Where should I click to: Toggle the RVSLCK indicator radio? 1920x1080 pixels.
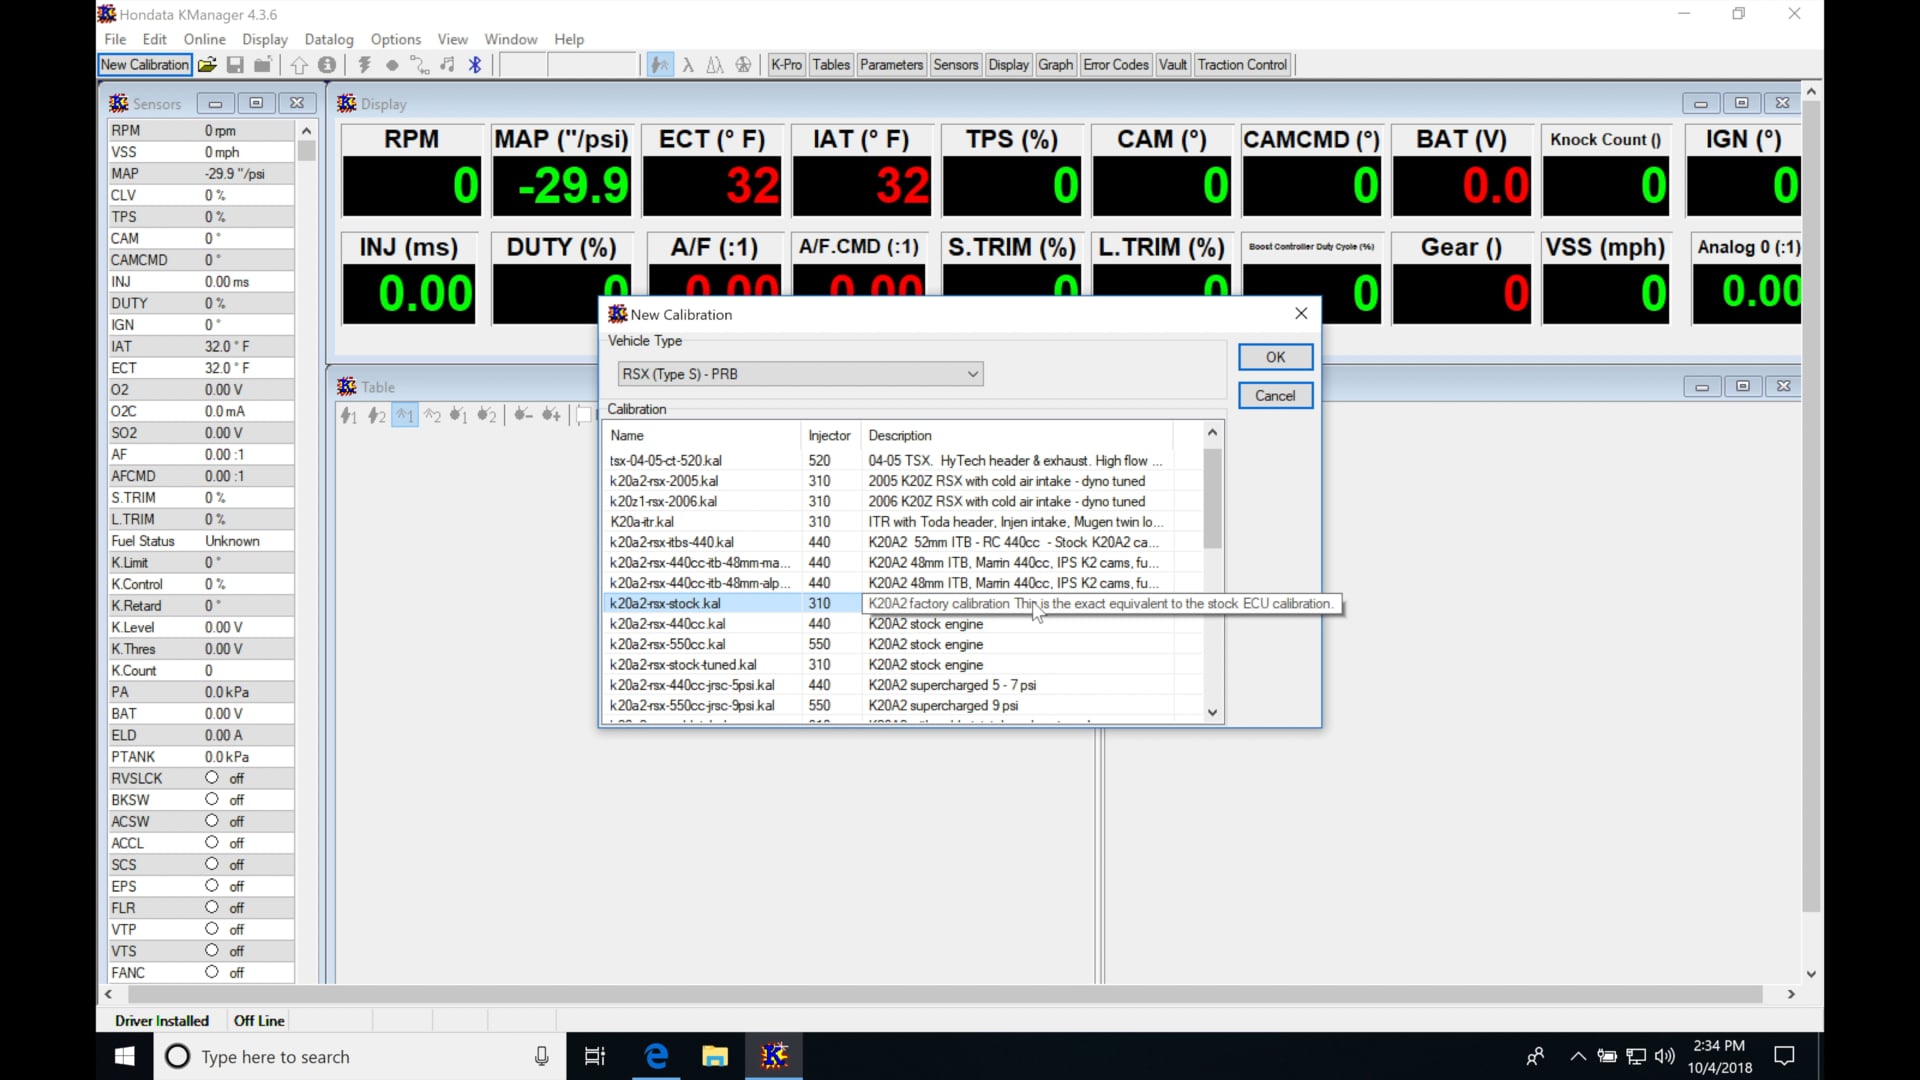tap(212, 778)
